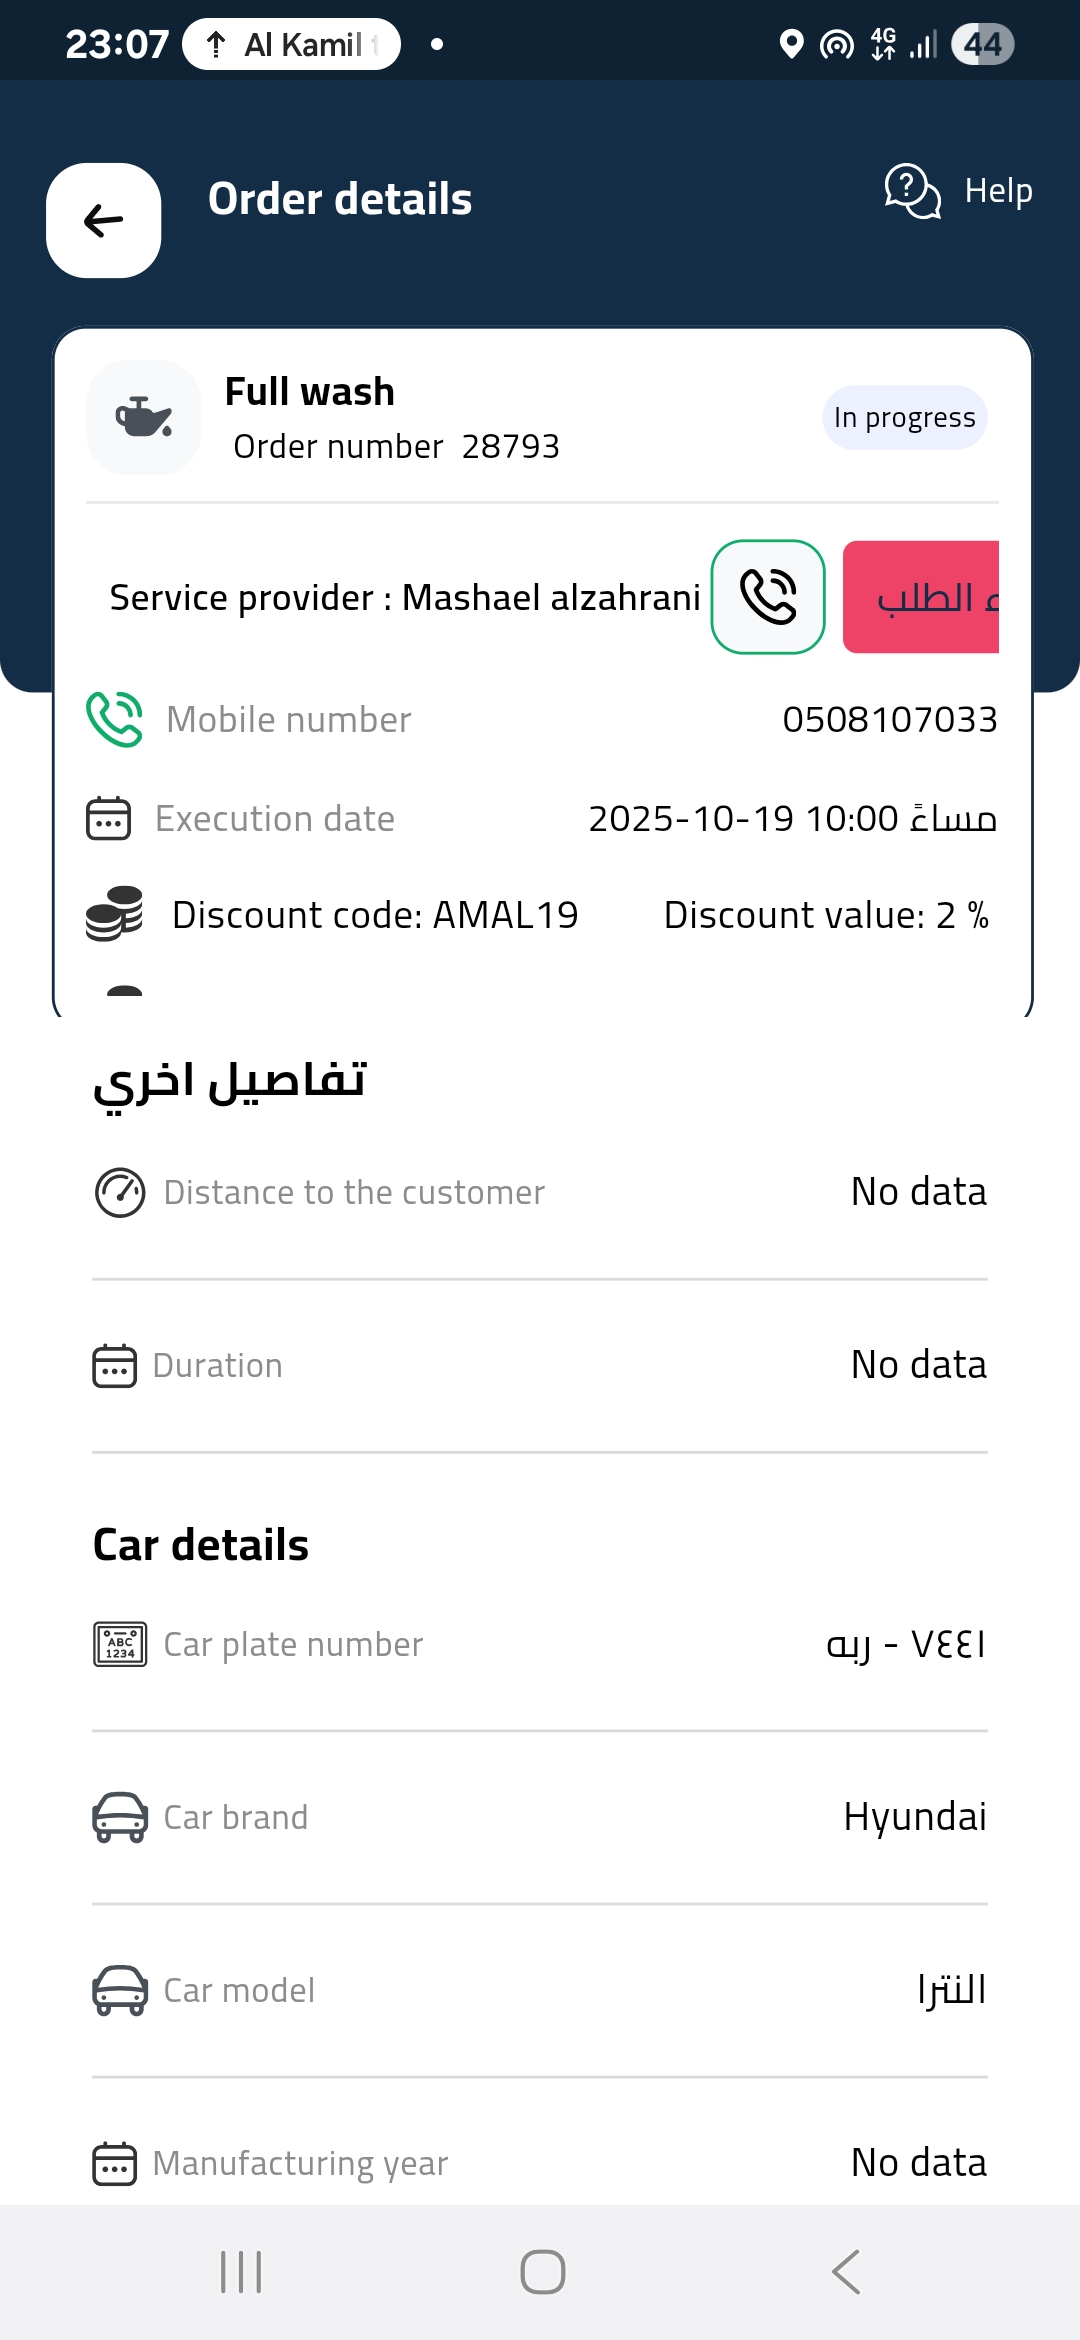
Task: Open Android recent apps button
Action: pyautogui.click(x=241, y=2272)
